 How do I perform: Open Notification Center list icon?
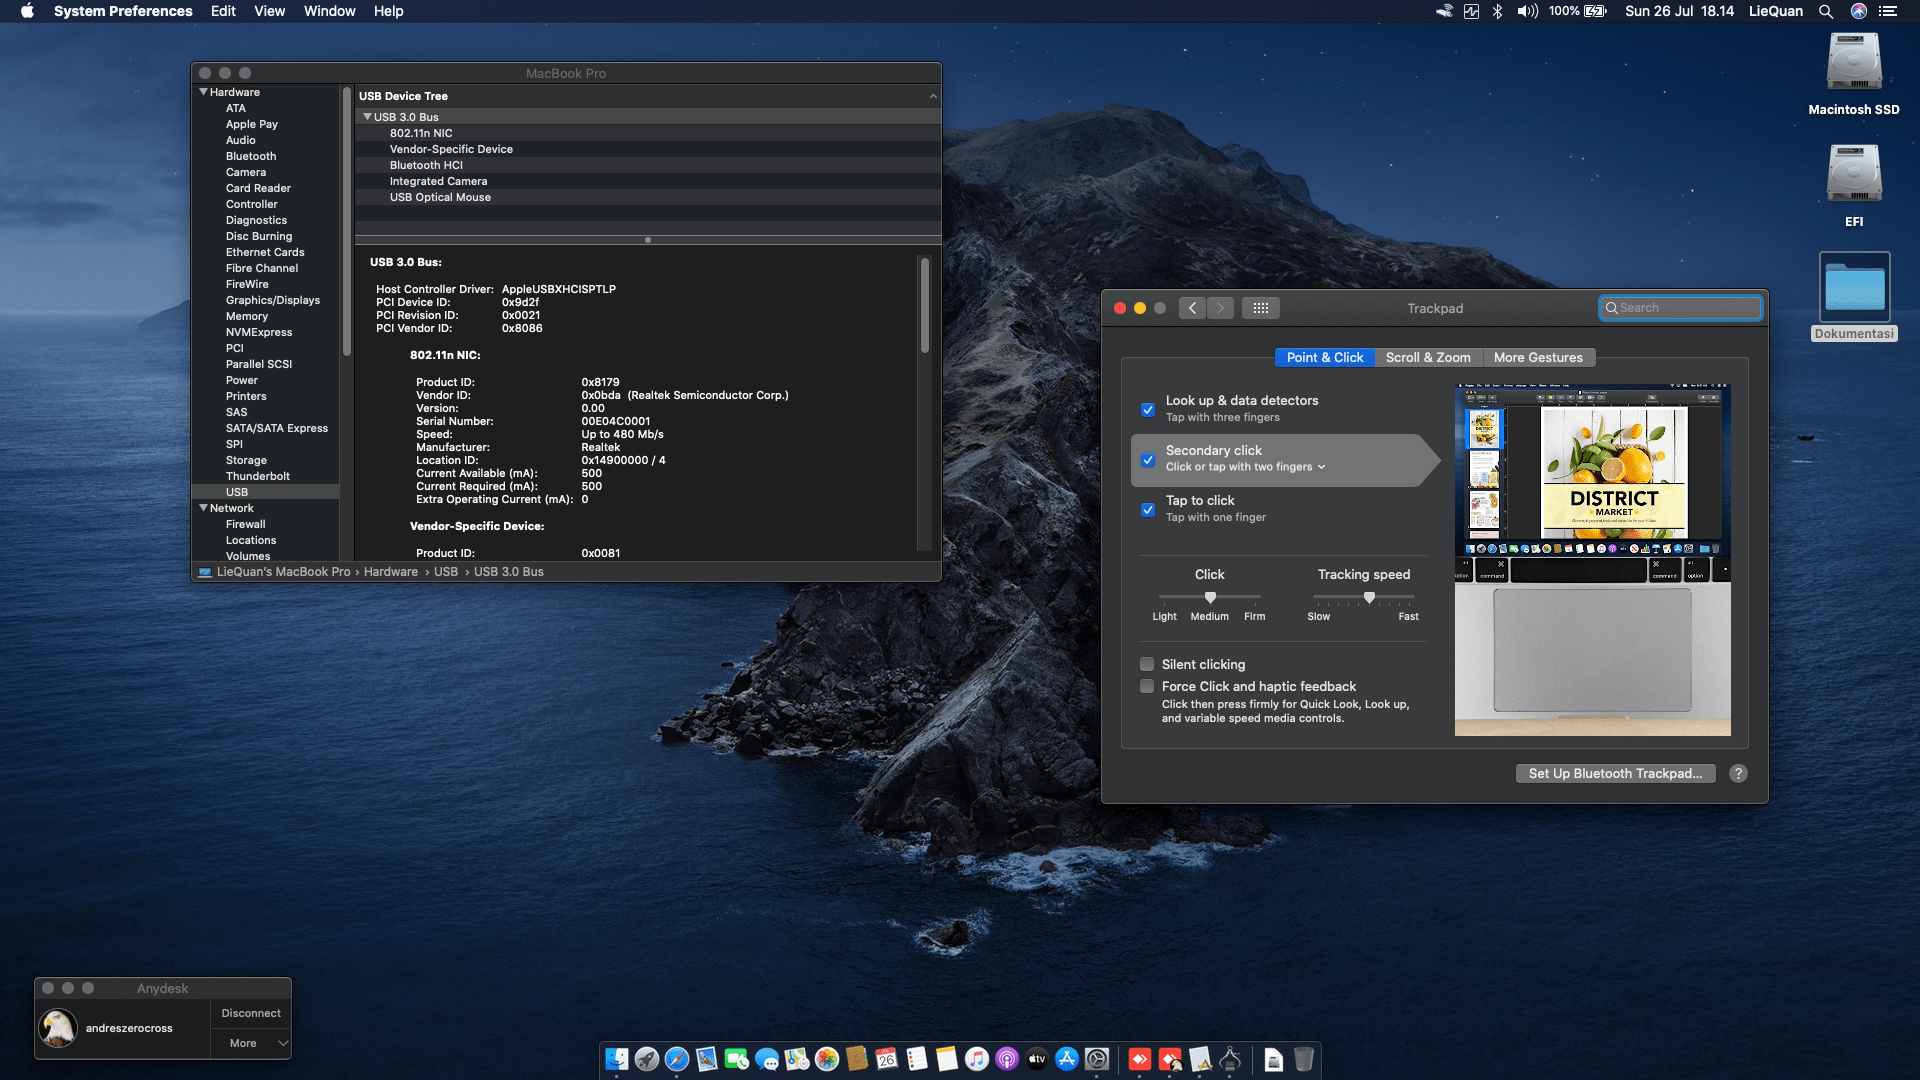(1888, 11)
